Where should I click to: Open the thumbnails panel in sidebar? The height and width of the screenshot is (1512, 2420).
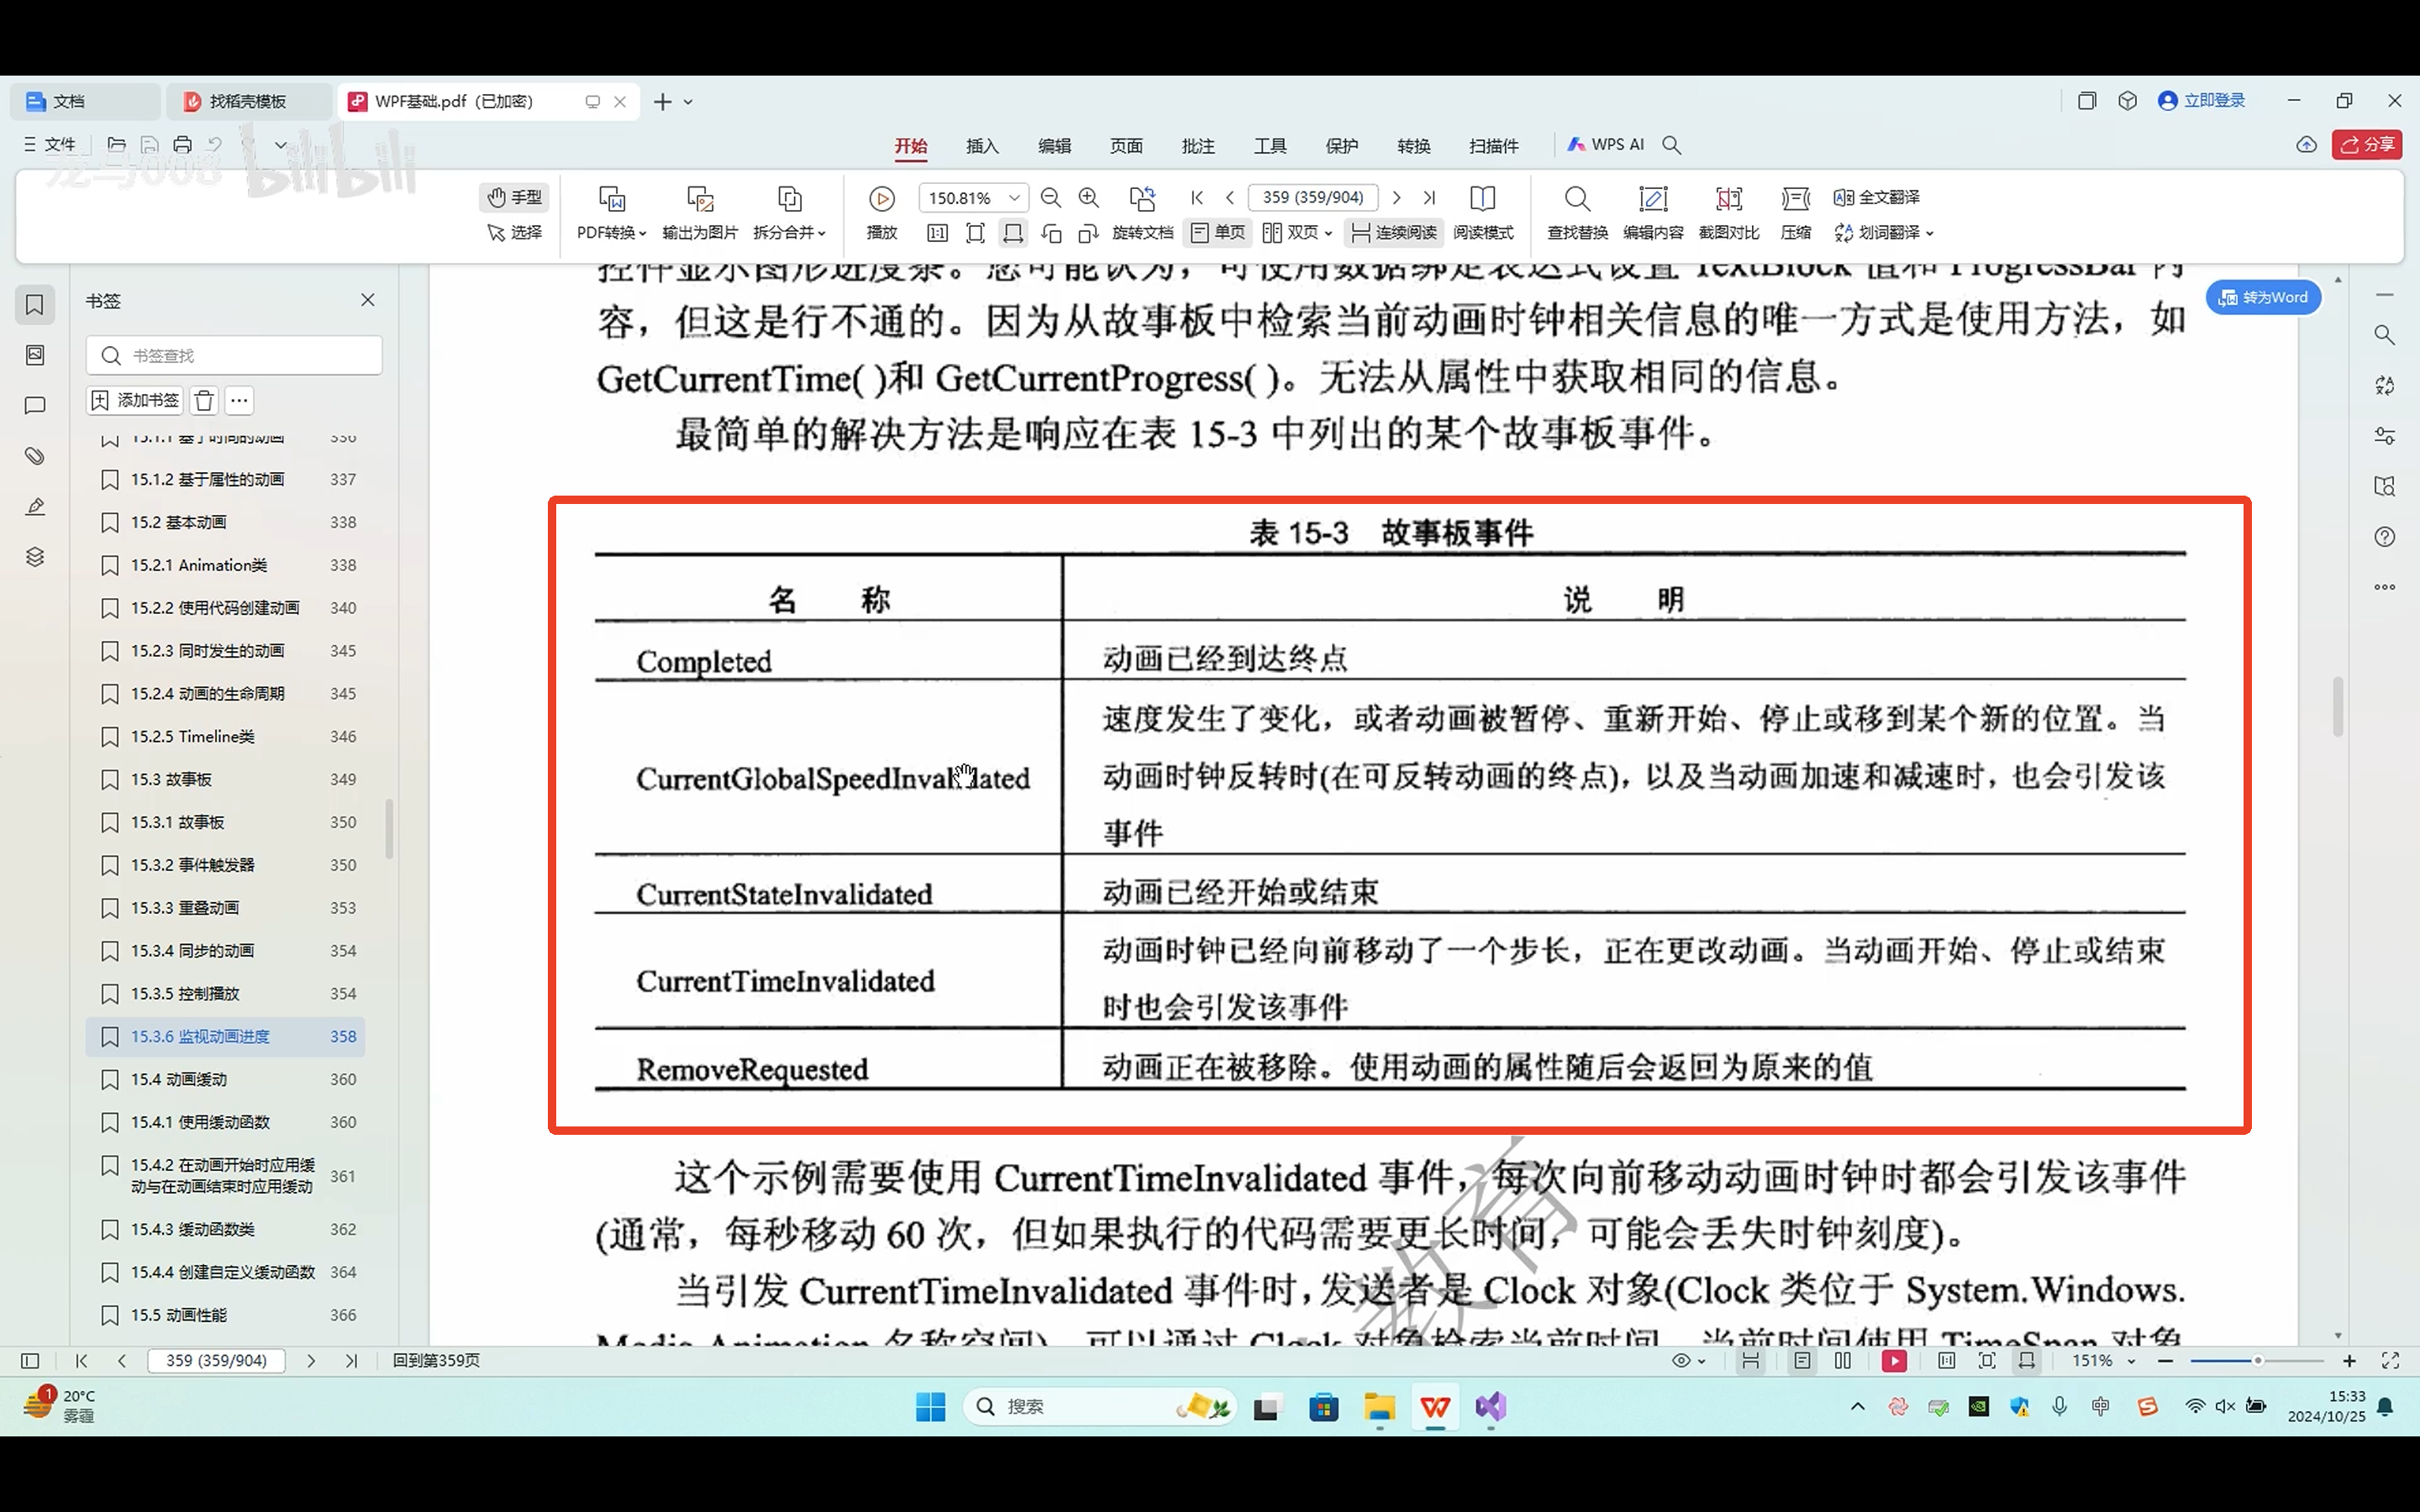[x=35, y=354]
